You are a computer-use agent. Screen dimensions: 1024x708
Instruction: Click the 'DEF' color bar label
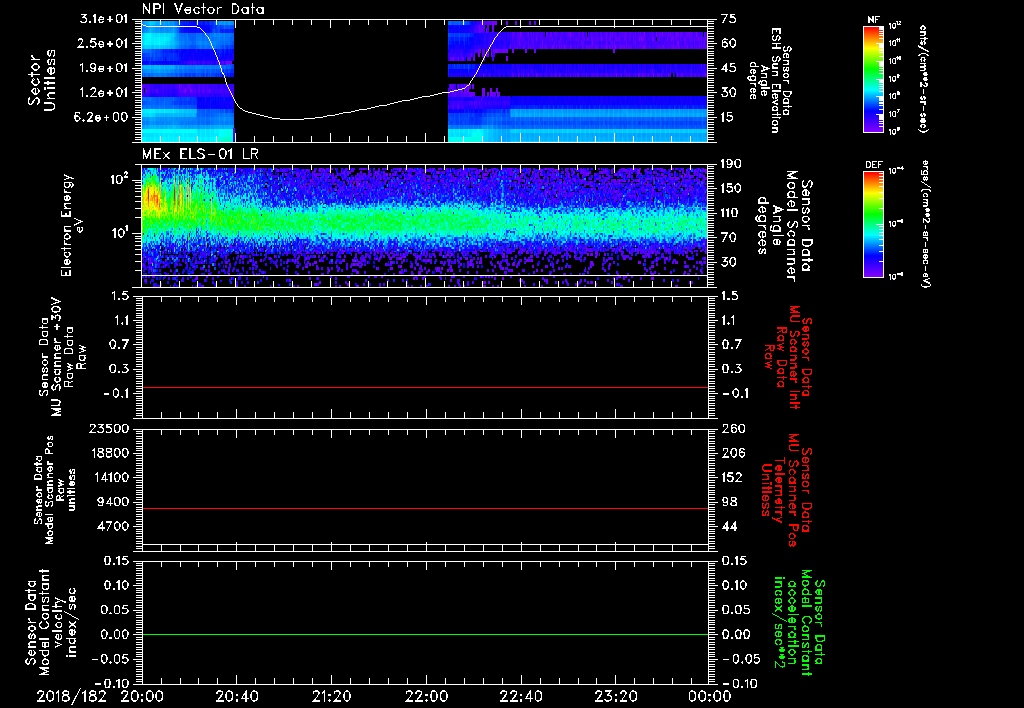pos(873,165)
